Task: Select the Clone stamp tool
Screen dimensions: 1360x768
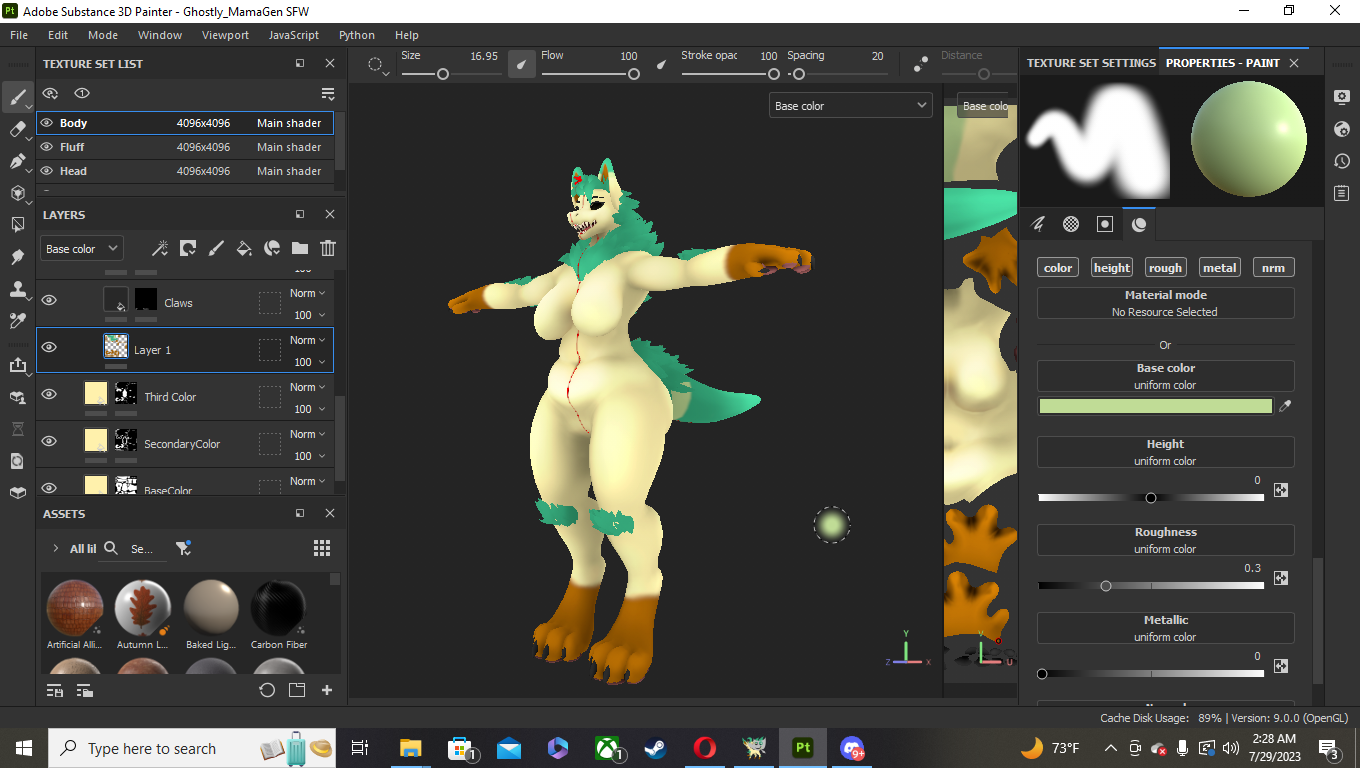Action: pos(17,289)
